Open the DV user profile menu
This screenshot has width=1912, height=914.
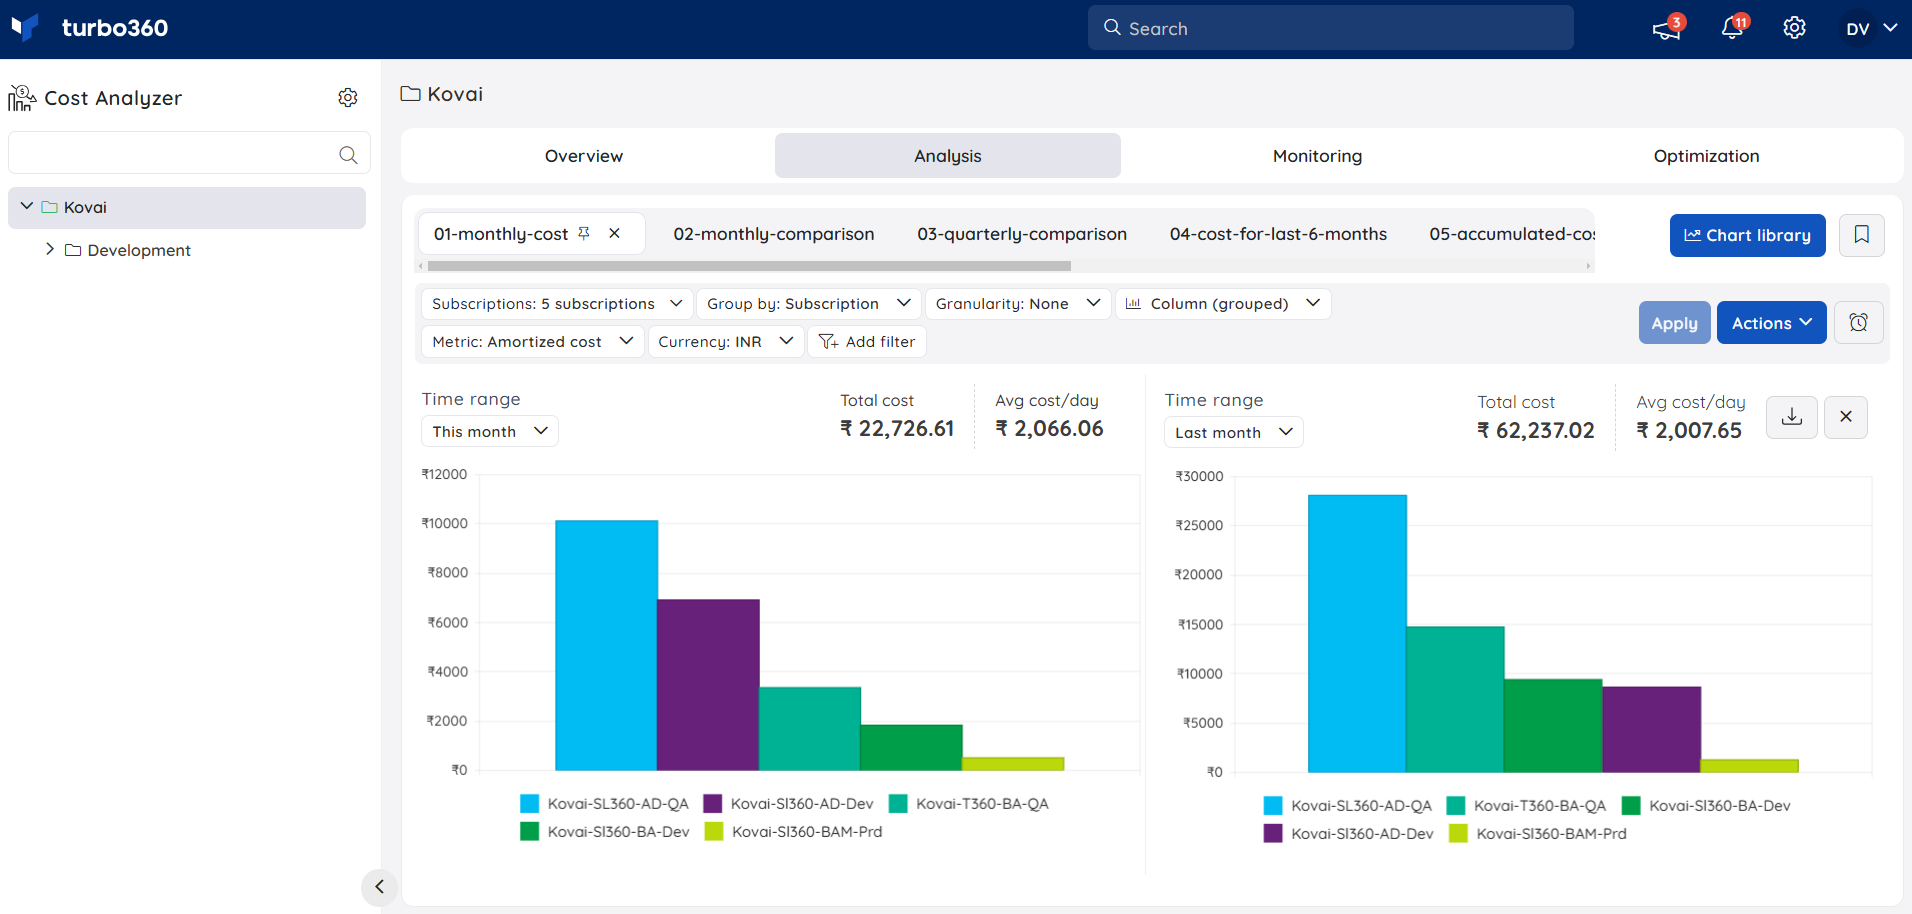[x=1871, y=29]
